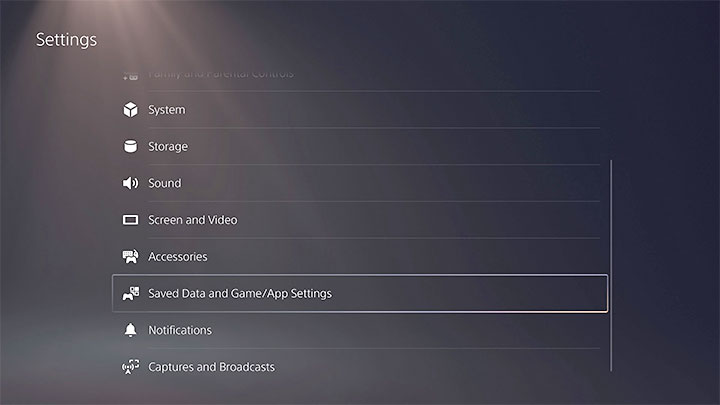Viewport: 720px width, 405px height.
Task: Open the System settings menu
Action: click(166, 110)
